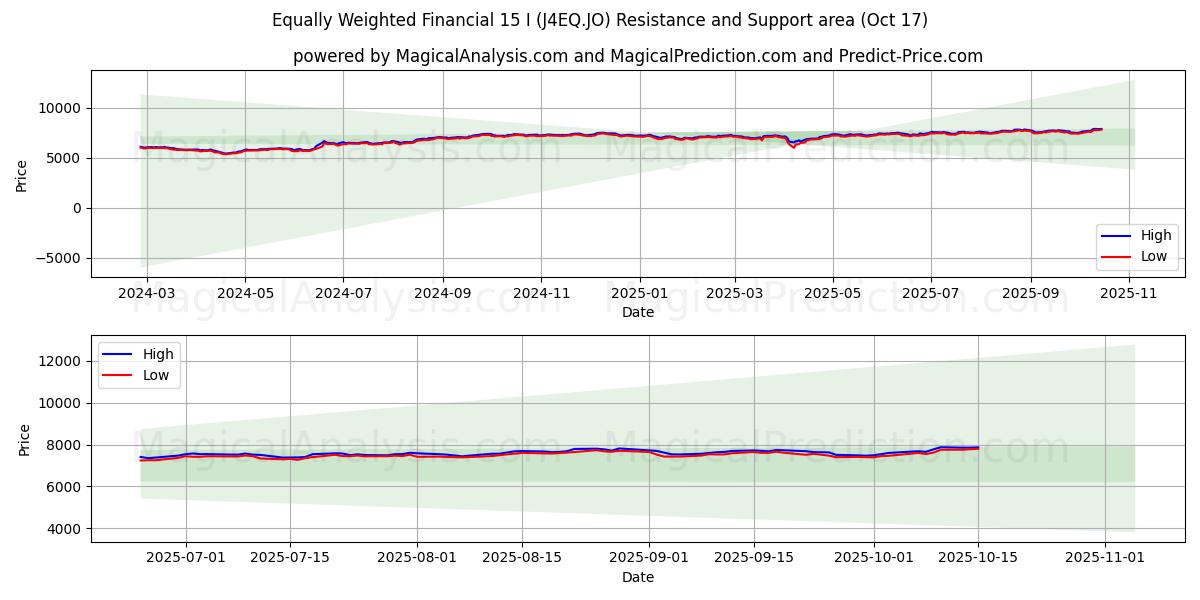This screenshot has width=1200, height=600.
Task: Select the 2024-11 date tick label
Action: click(x=540, y=295)
